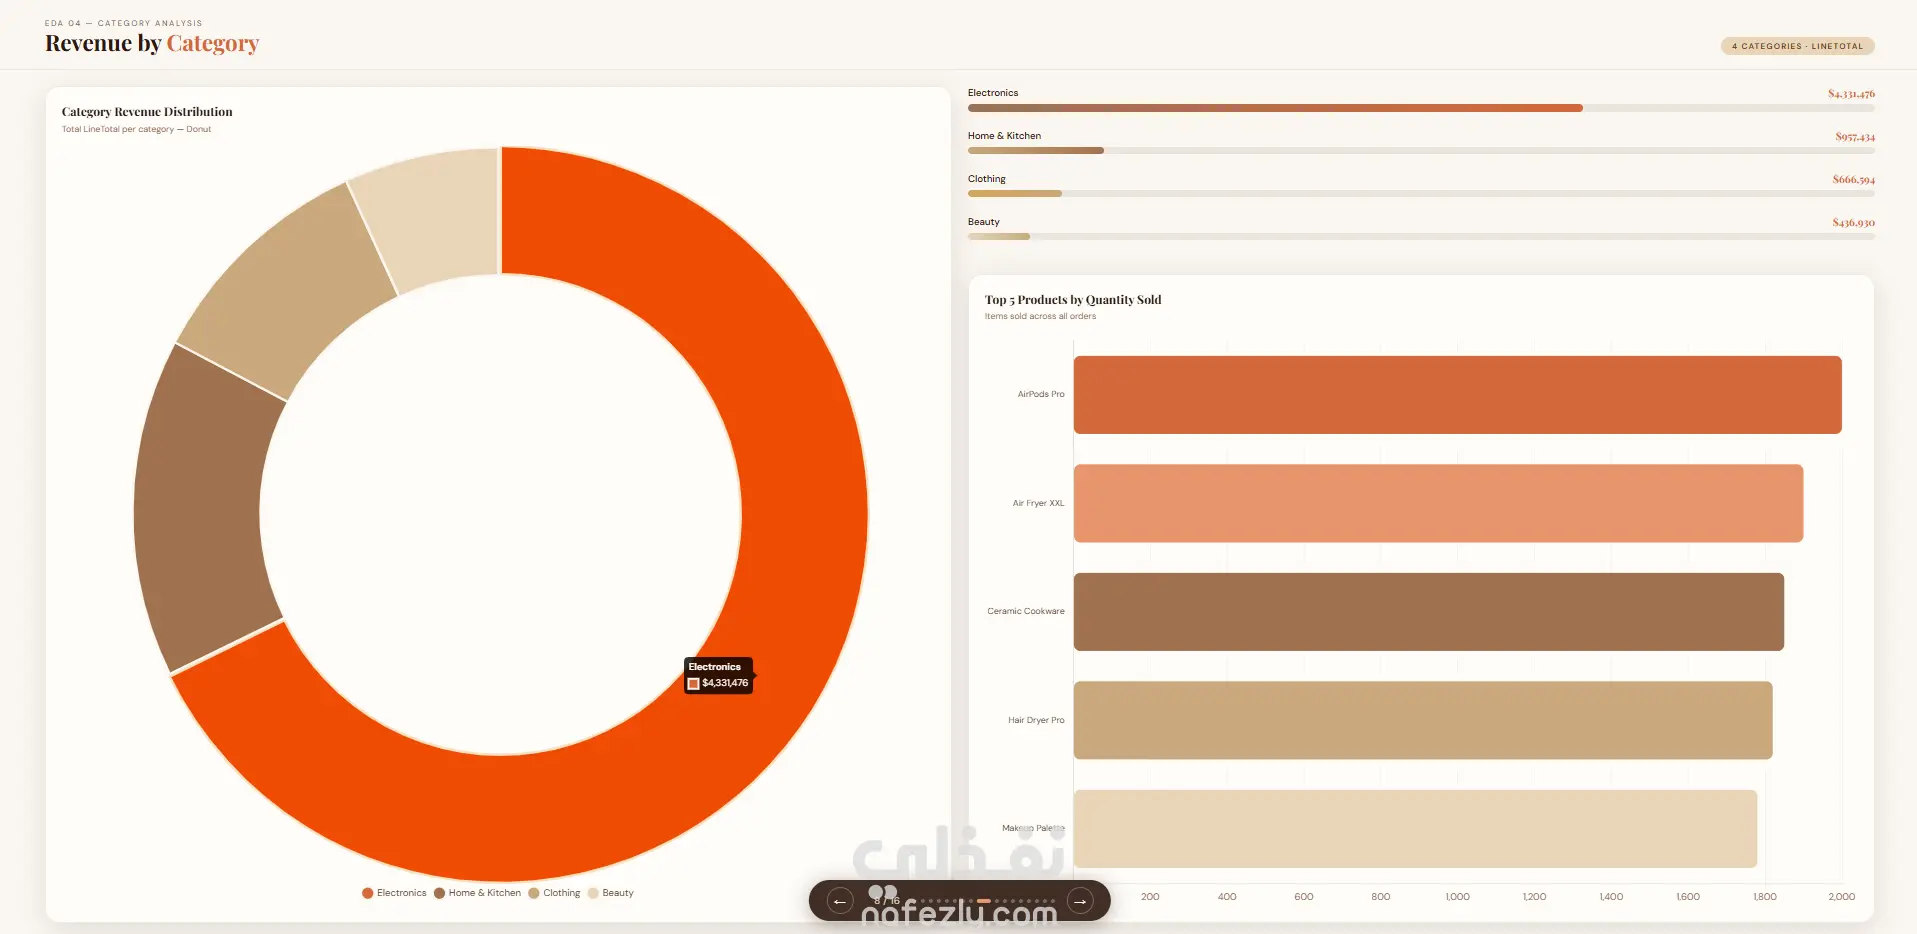Click the Electronics label above its bar
The height and width of the screenshot is (934, 1917).
click(993, 93)
